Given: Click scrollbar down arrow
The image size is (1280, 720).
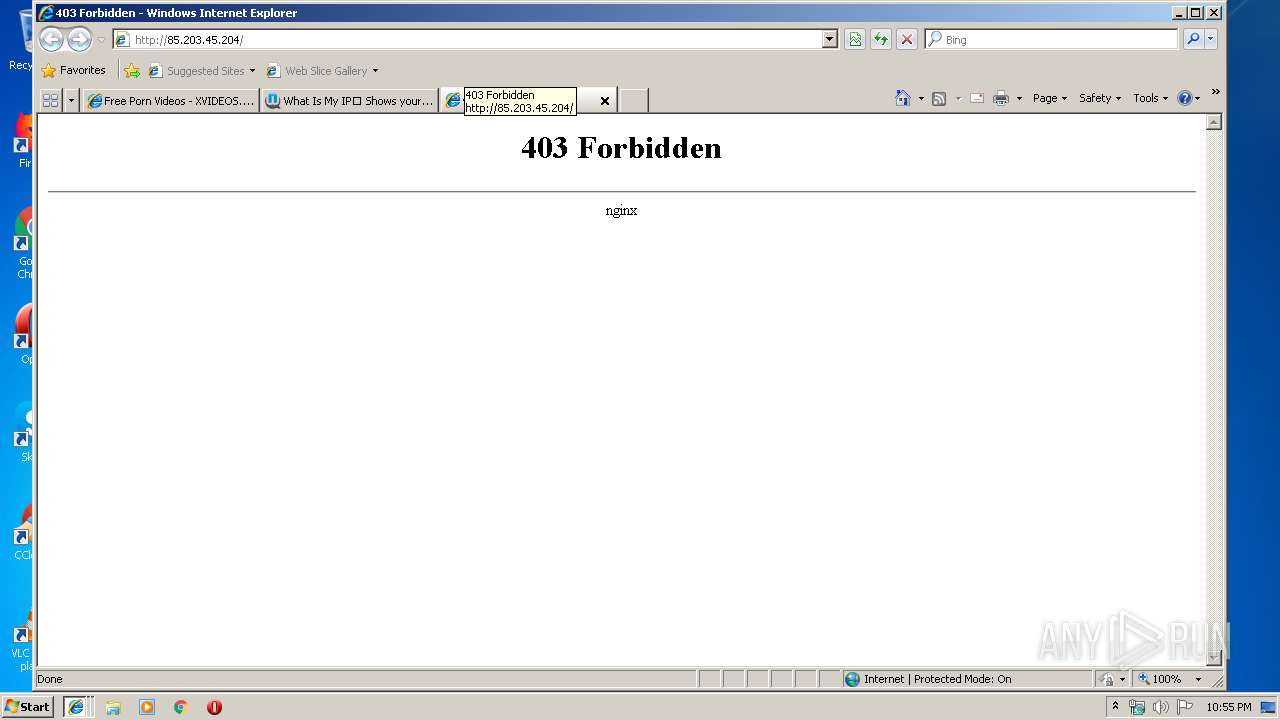Looking at the screenshot, I should pyautogui.click(x=1214, y=657).
